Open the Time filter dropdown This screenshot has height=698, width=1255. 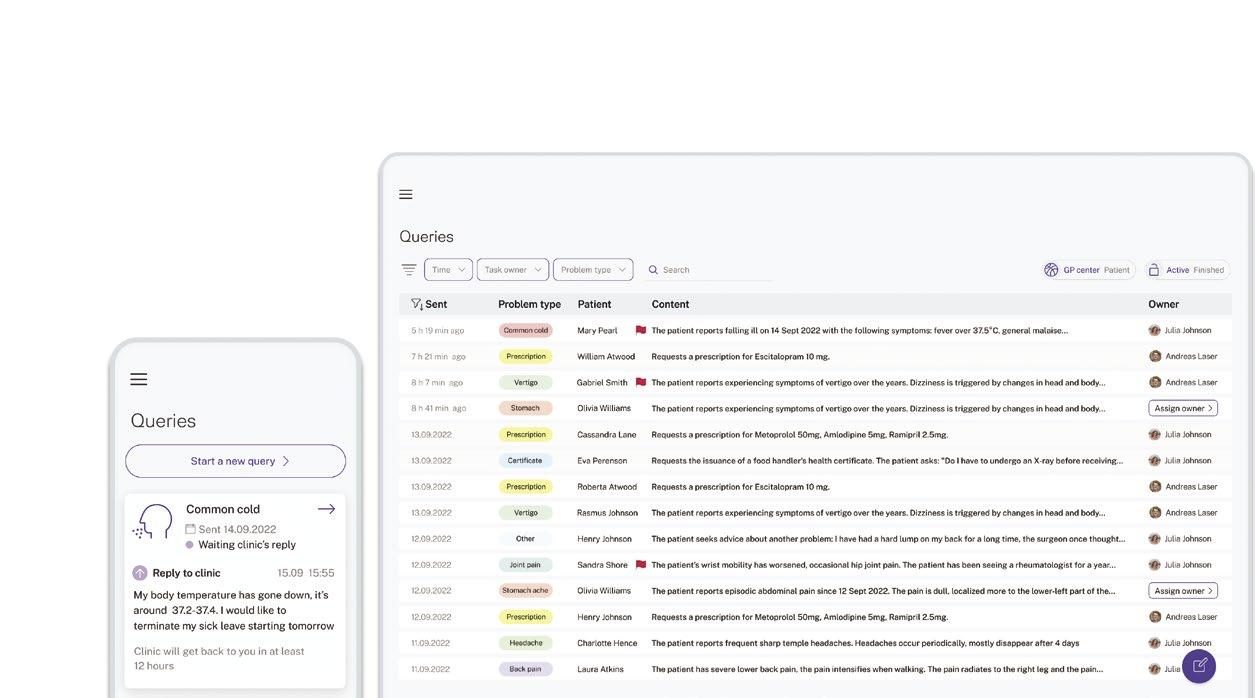(448, 270)
